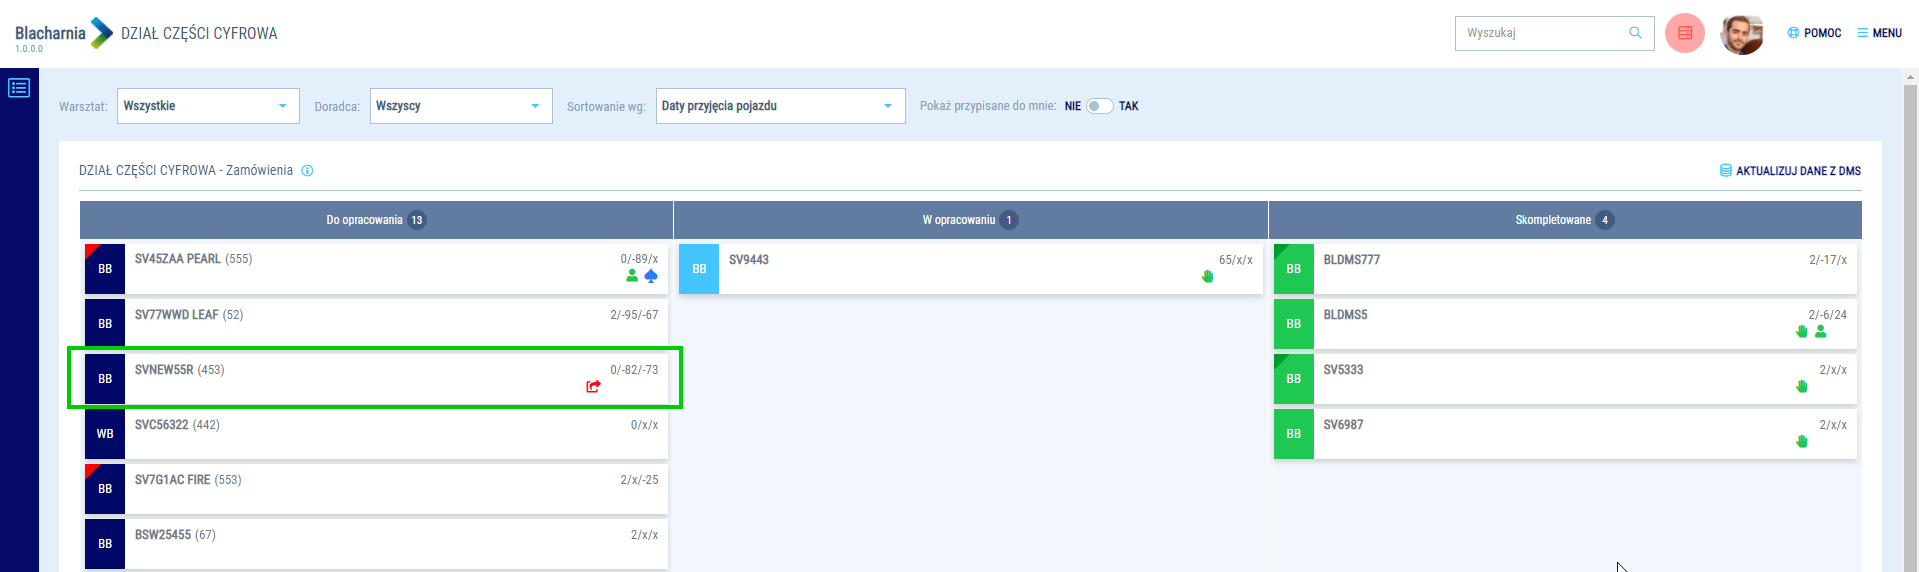Open the MENU in top bar
This screenshot has height=572, width=1919.
[1879, 33]
